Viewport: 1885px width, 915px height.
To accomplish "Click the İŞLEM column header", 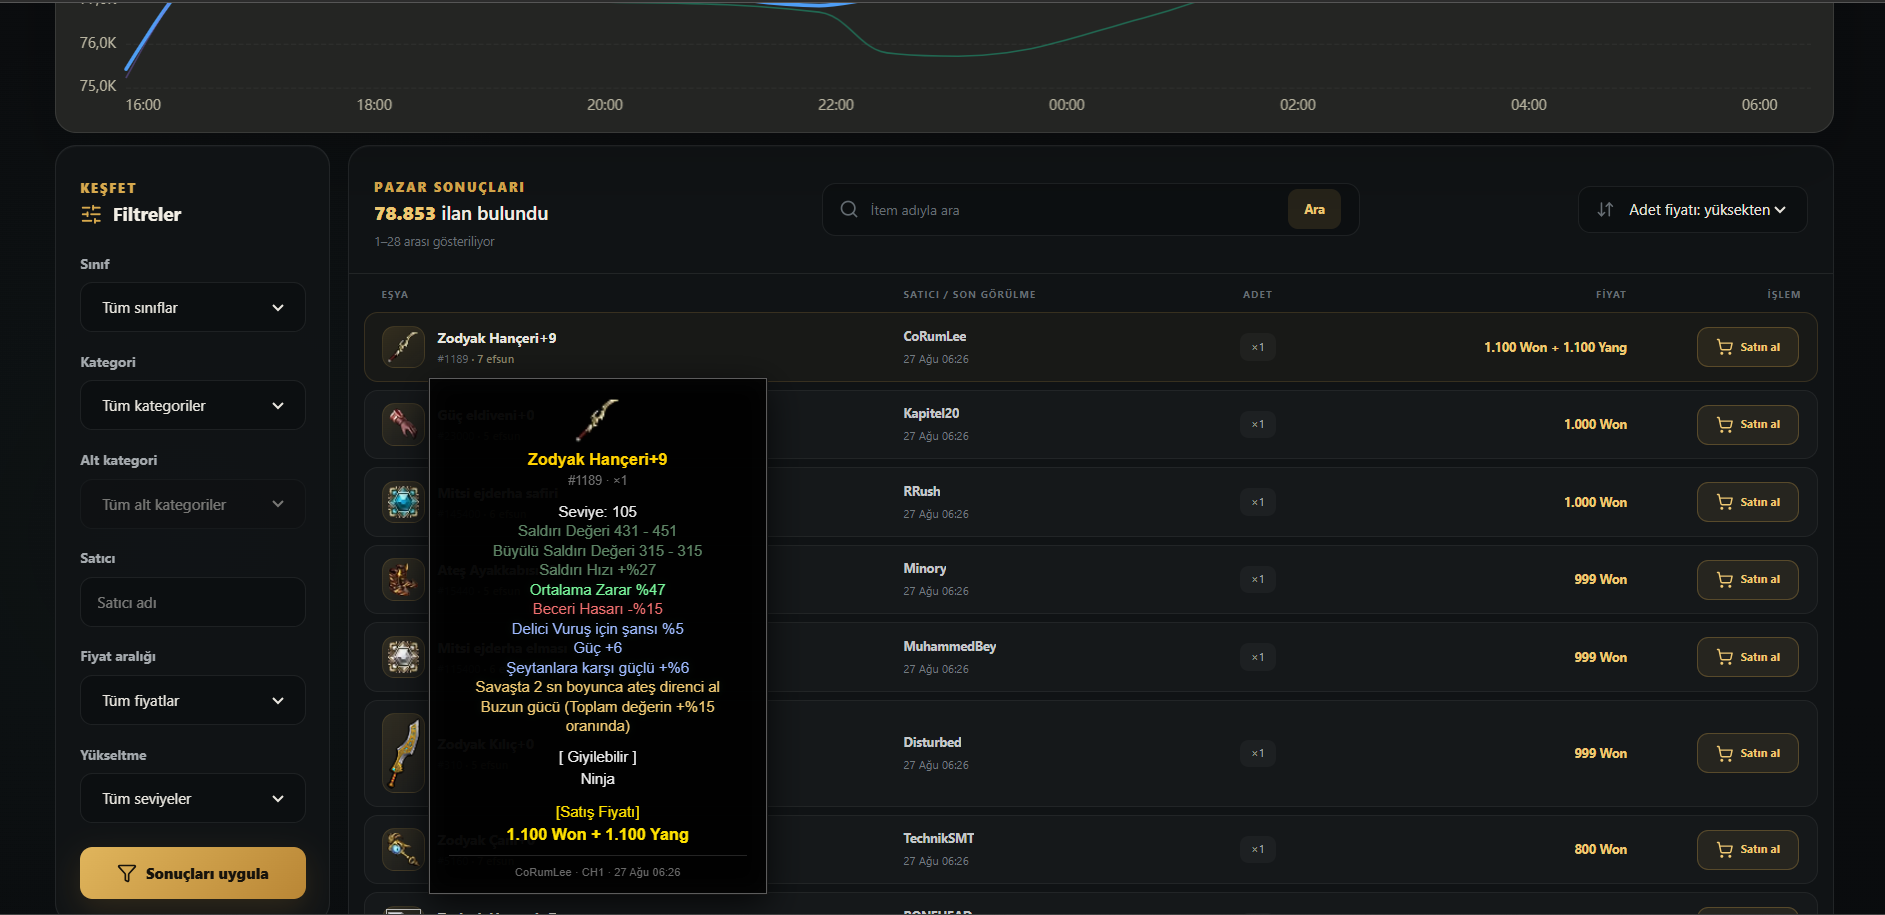I will (1784, 295).
